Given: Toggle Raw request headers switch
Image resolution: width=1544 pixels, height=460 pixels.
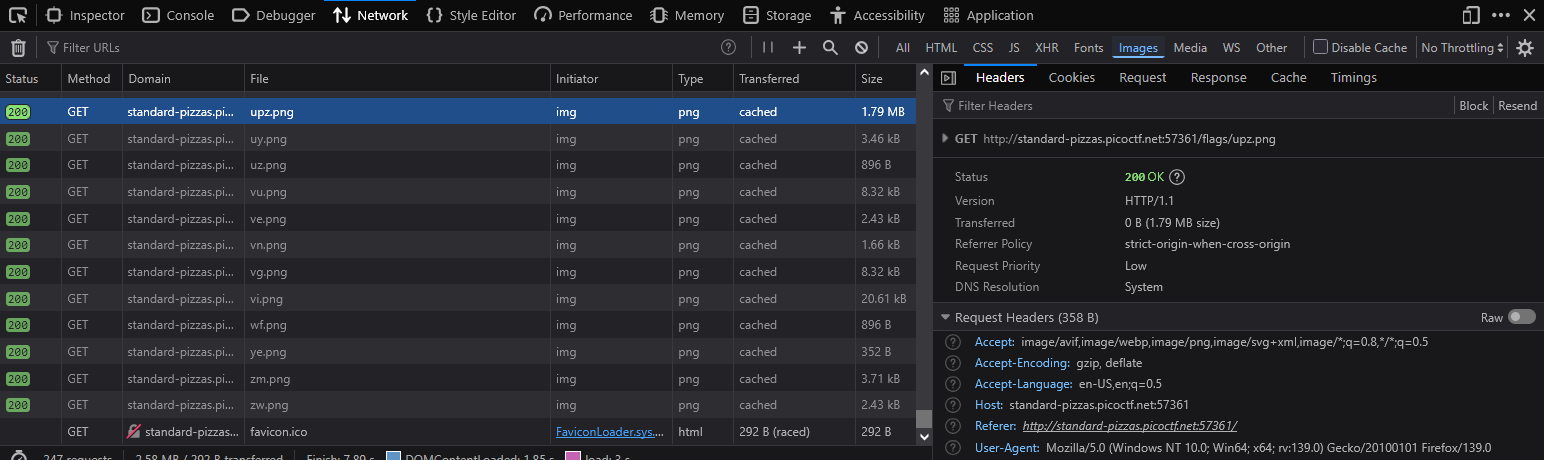Looking at the screenshot, I should pos(1522,317).
